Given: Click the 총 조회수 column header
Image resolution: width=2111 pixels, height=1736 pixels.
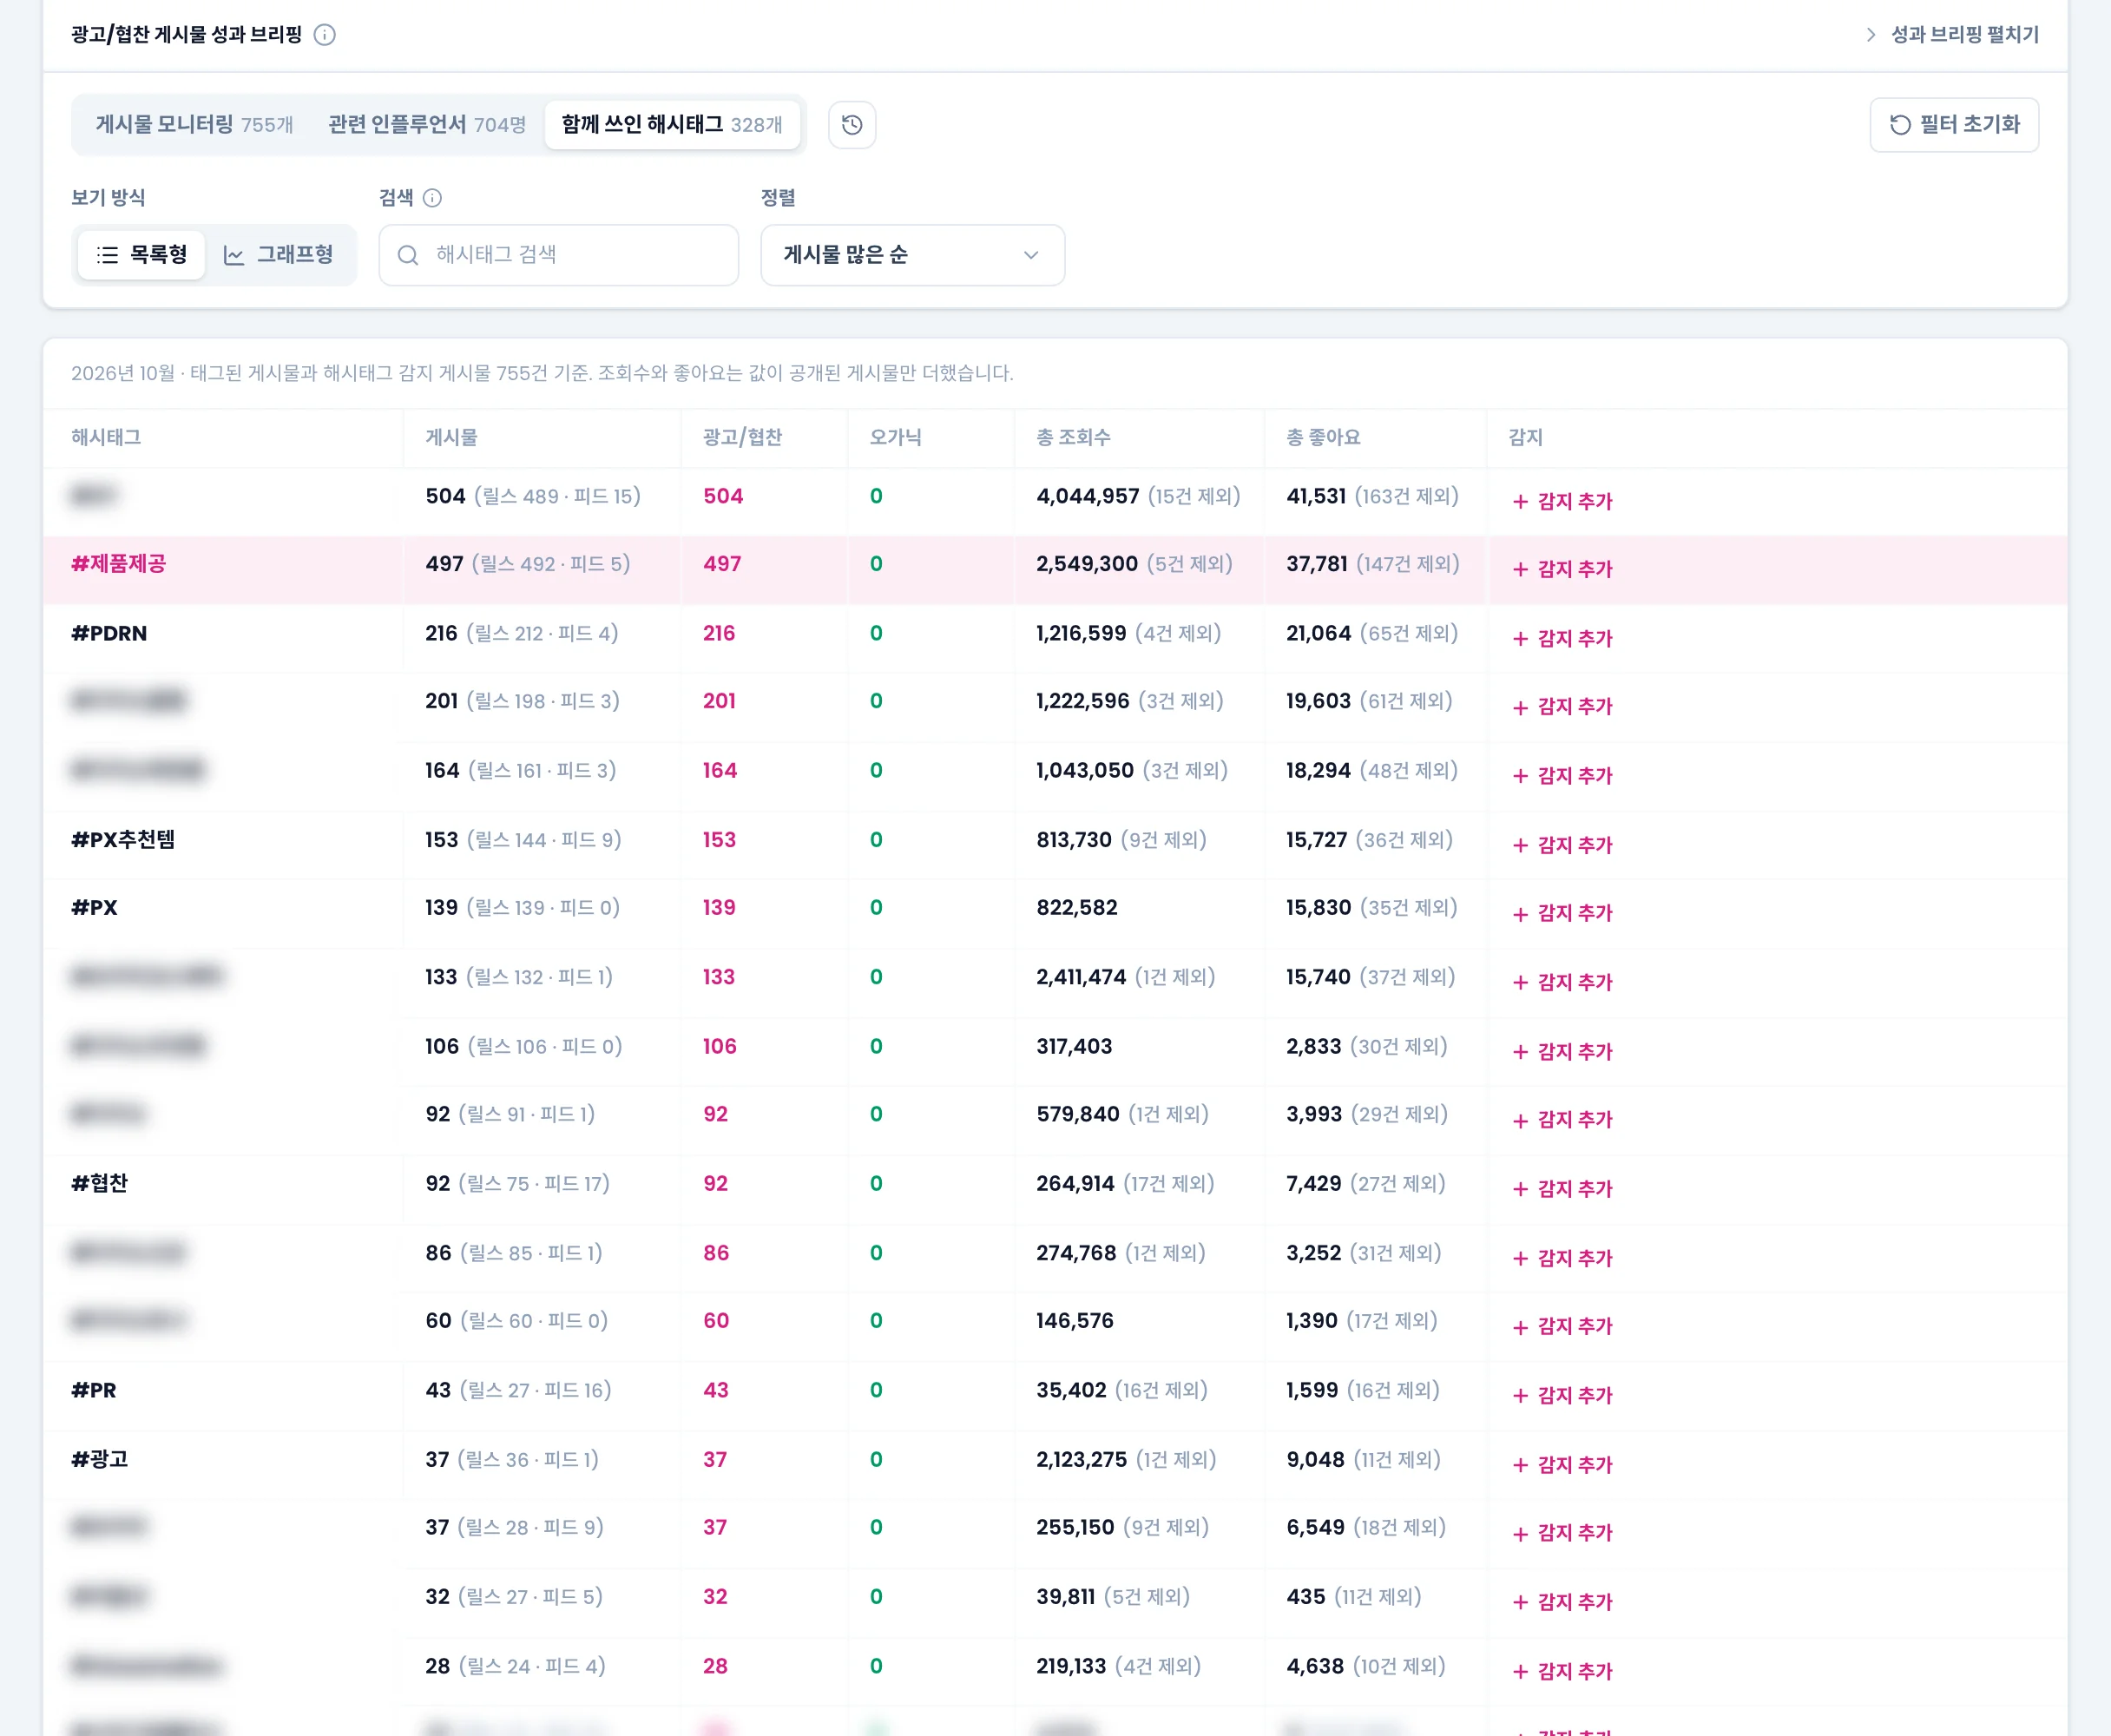Looking at the screenshot, I should pos(1073,438).
